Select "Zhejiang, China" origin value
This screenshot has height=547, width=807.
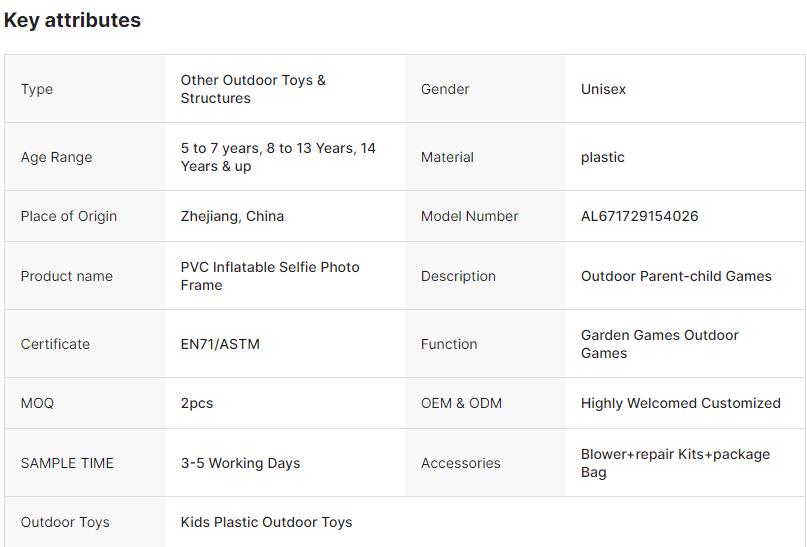(232, 216)
